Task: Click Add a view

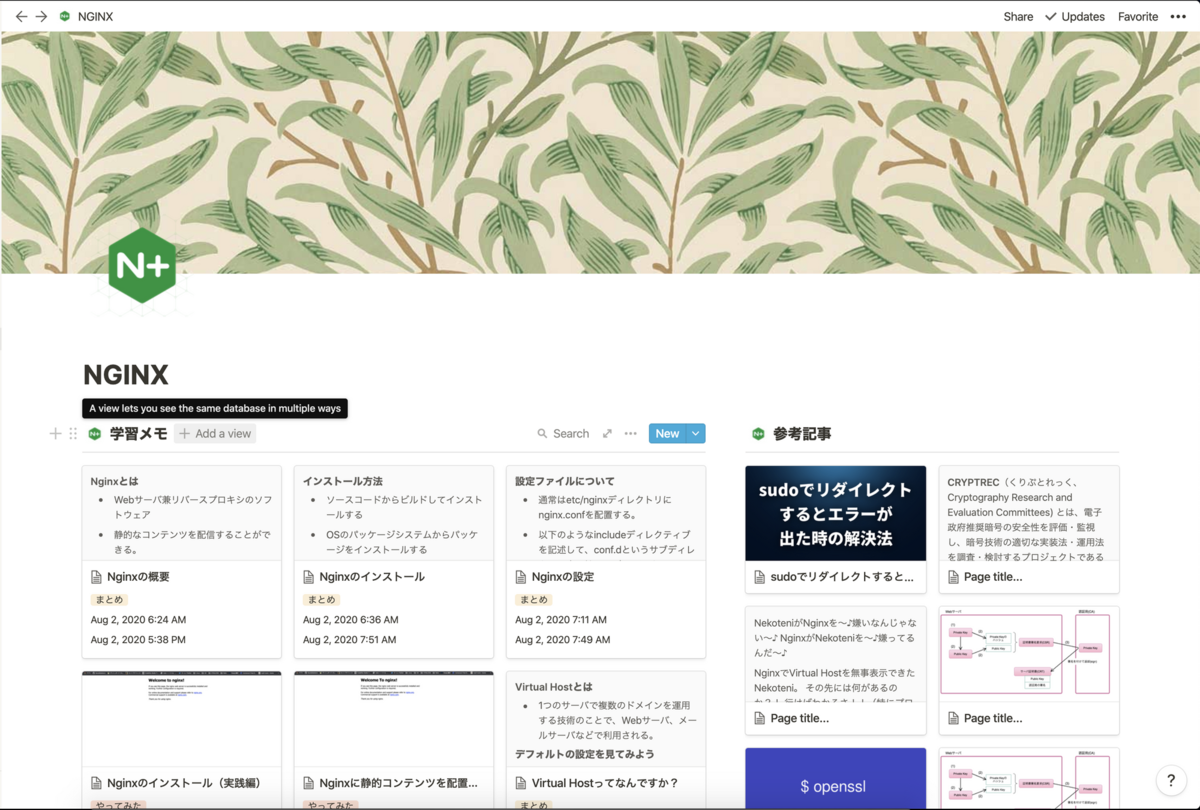Action: [215, 433]
